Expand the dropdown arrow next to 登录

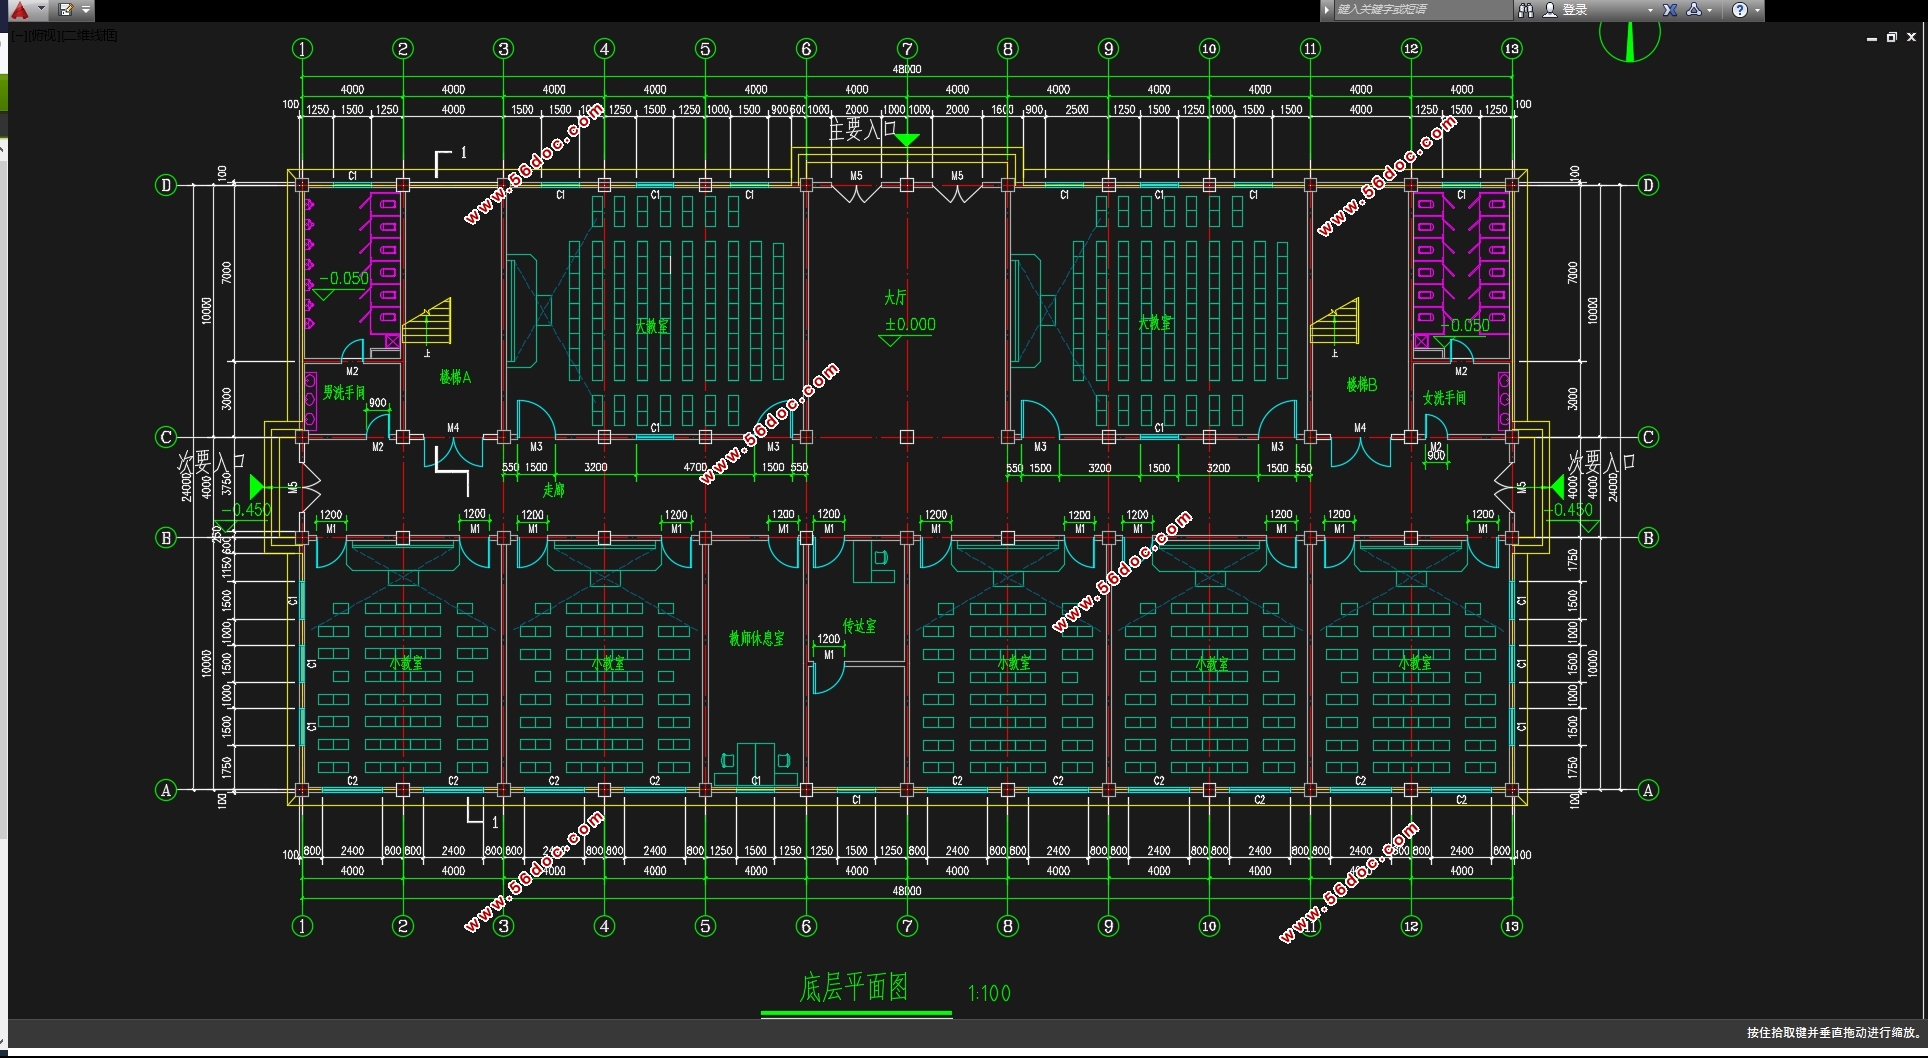tap(1650, 10)
